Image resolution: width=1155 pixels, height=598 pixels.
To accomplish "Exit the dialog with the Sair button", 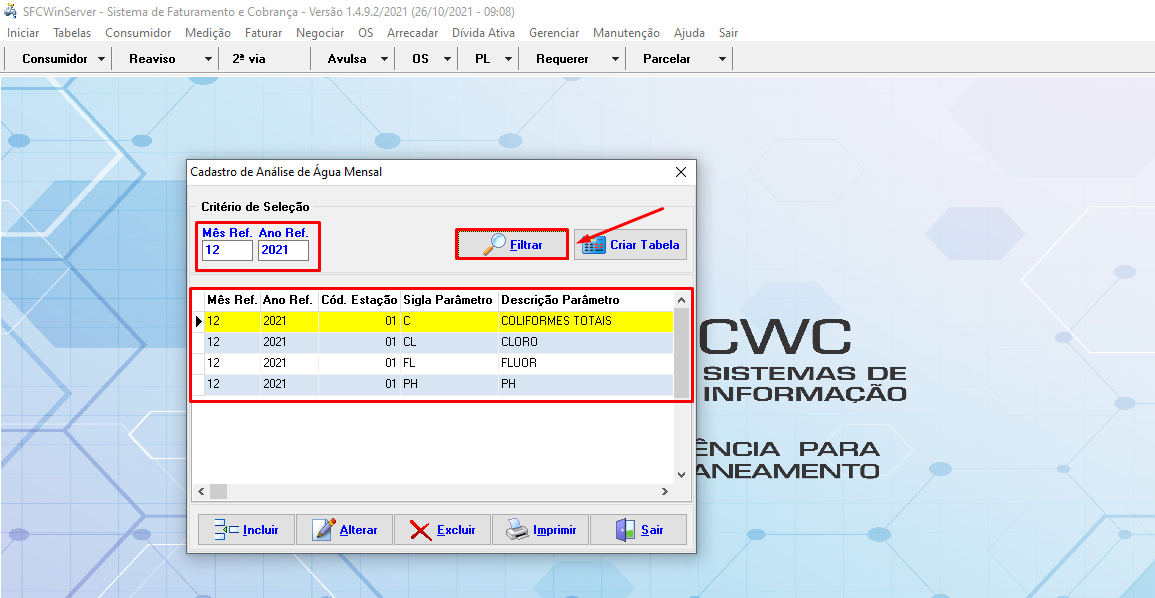I will tap(638, 530).
